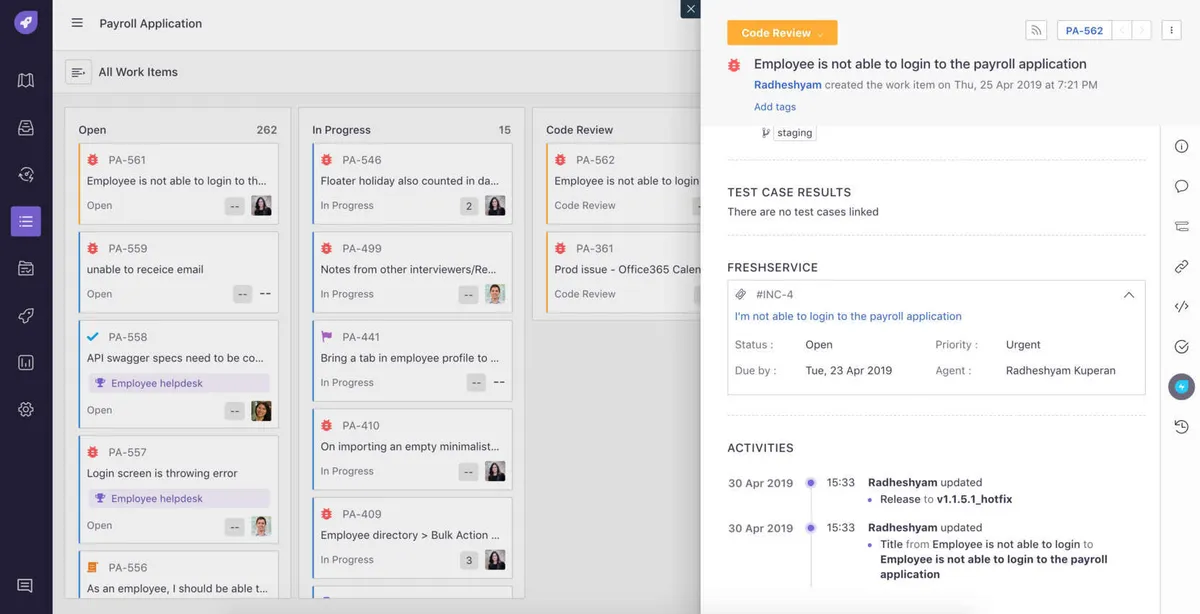Click the Payroll Application project name
Screen dimensions: 1200x614
click(x=150, y=23)
